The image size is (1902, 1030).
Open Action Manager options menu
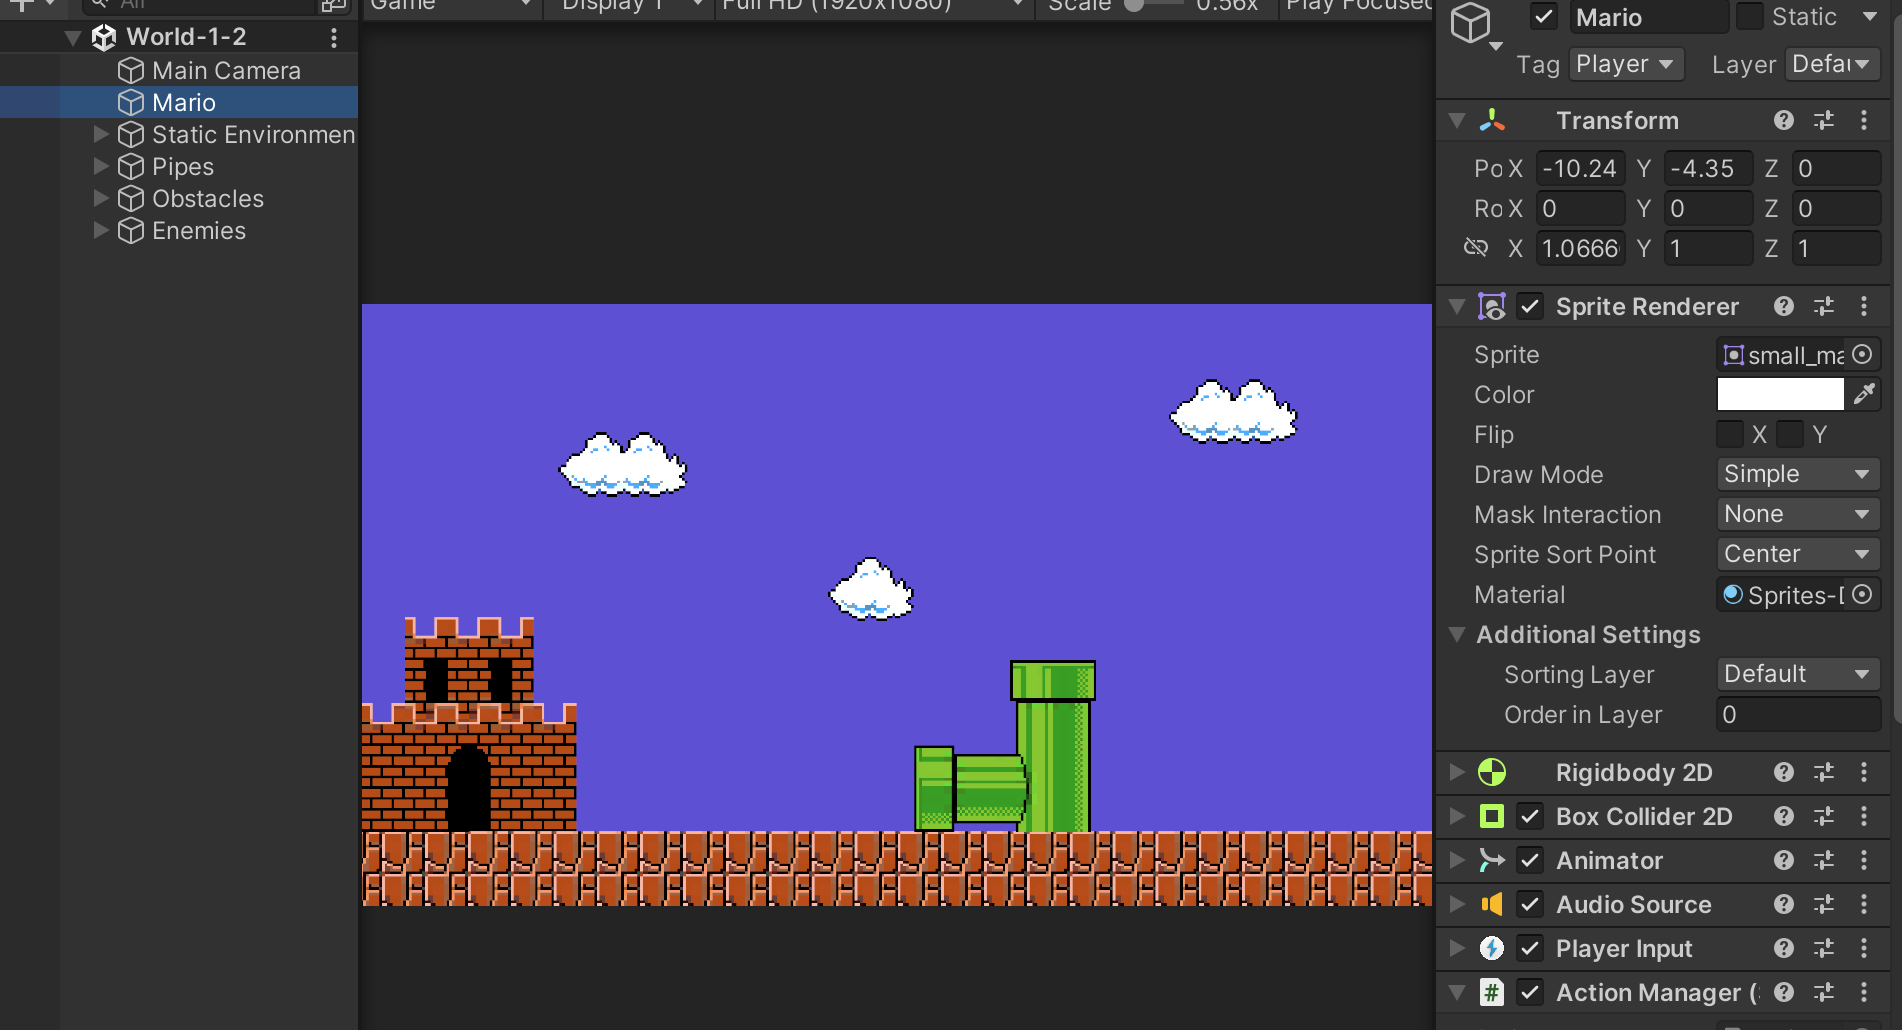(x=1864, y=992)
